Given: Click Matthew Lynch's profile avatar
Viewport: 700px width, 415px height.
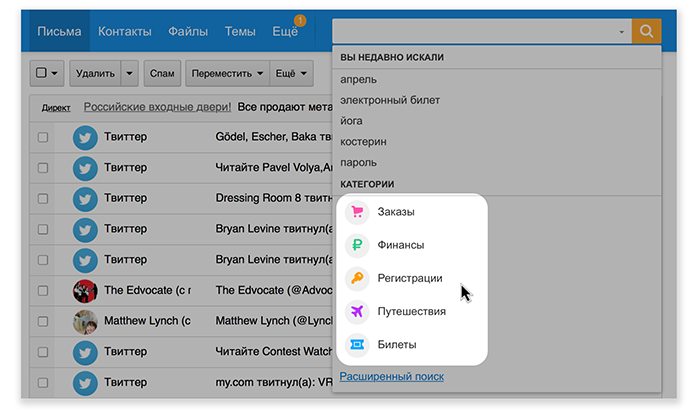Looking at the screenshot, I should pyautogui.click(x=85, y=322).
